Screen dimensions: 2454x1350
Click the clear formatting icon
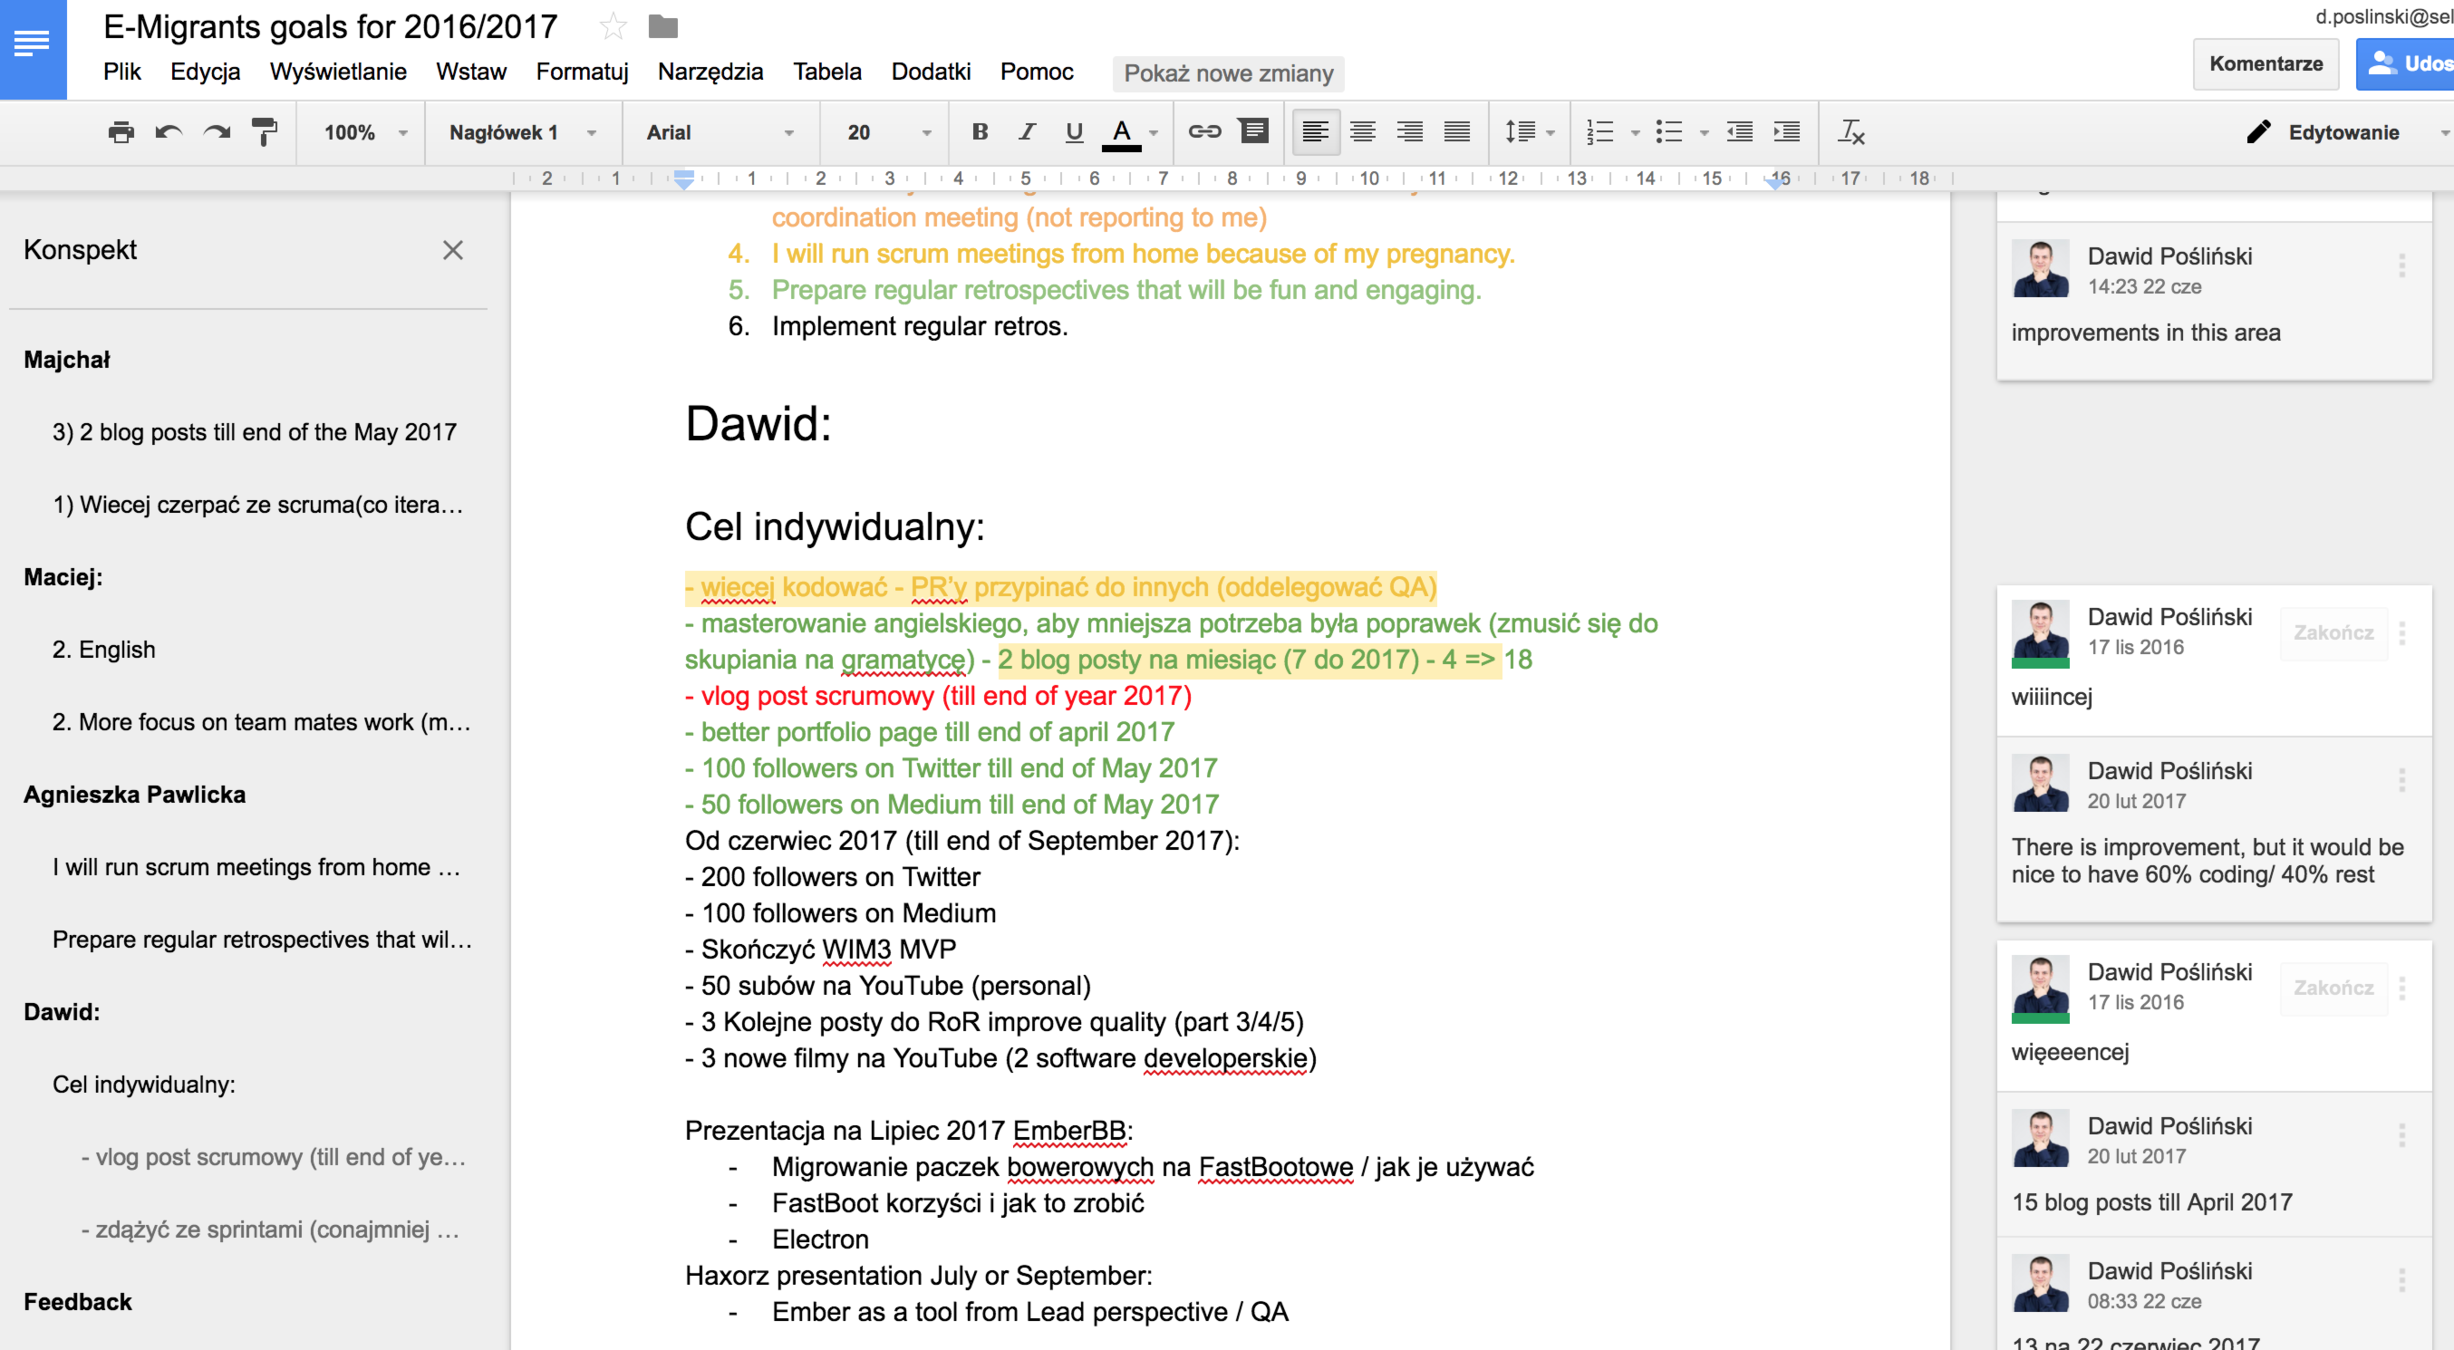pyautogui.click(x=1851, y=132)
